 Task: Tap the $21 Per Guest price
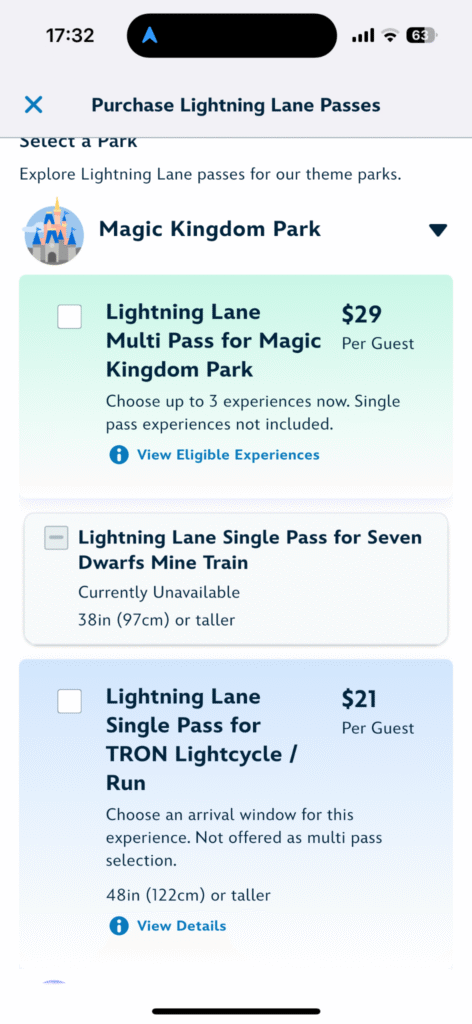tap(378, 711)
